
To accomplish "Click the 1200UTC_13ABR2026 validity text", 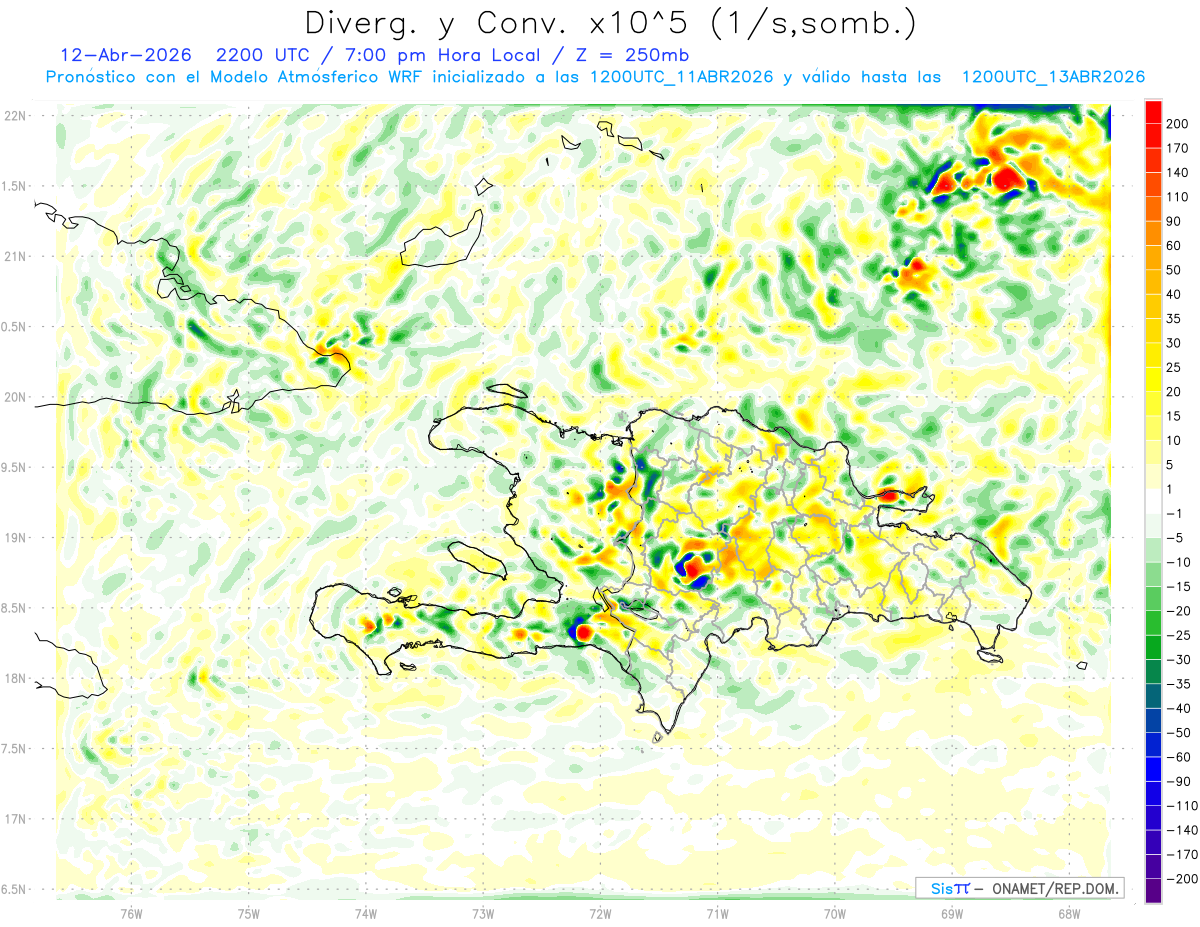I will [1053, 77].
